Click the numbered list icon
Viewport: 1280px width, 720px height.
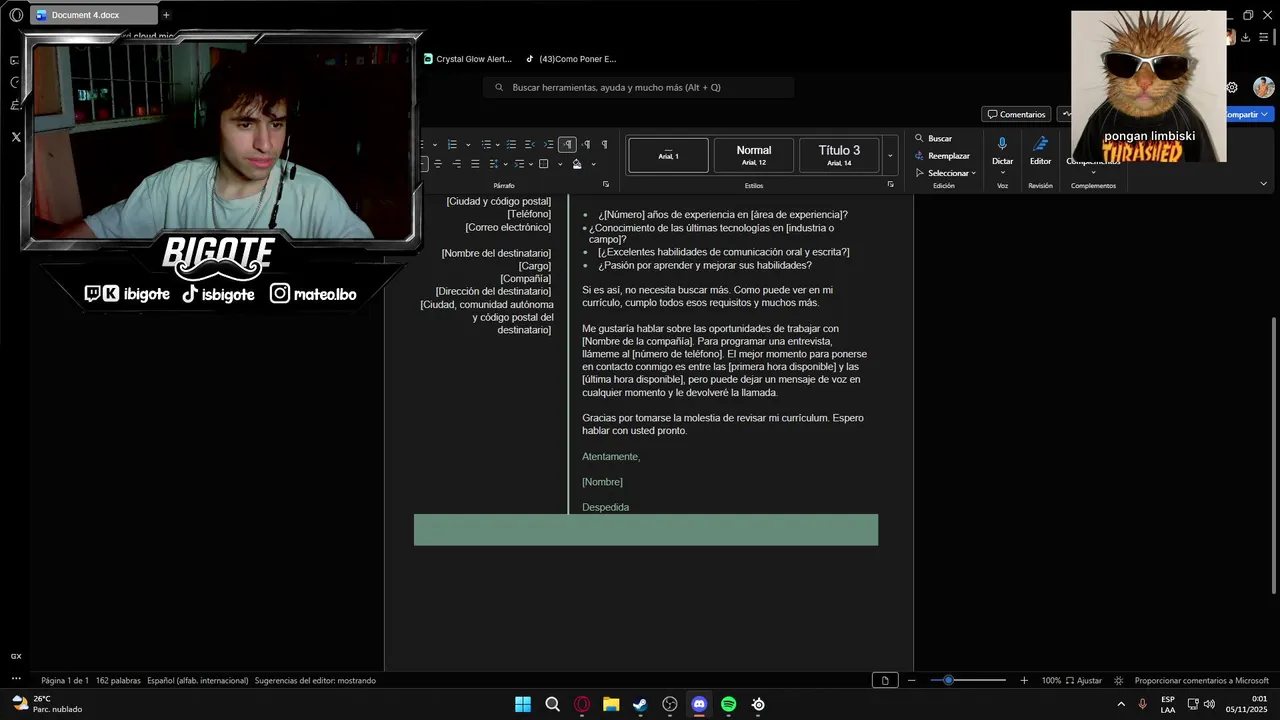tap(452, 144)
